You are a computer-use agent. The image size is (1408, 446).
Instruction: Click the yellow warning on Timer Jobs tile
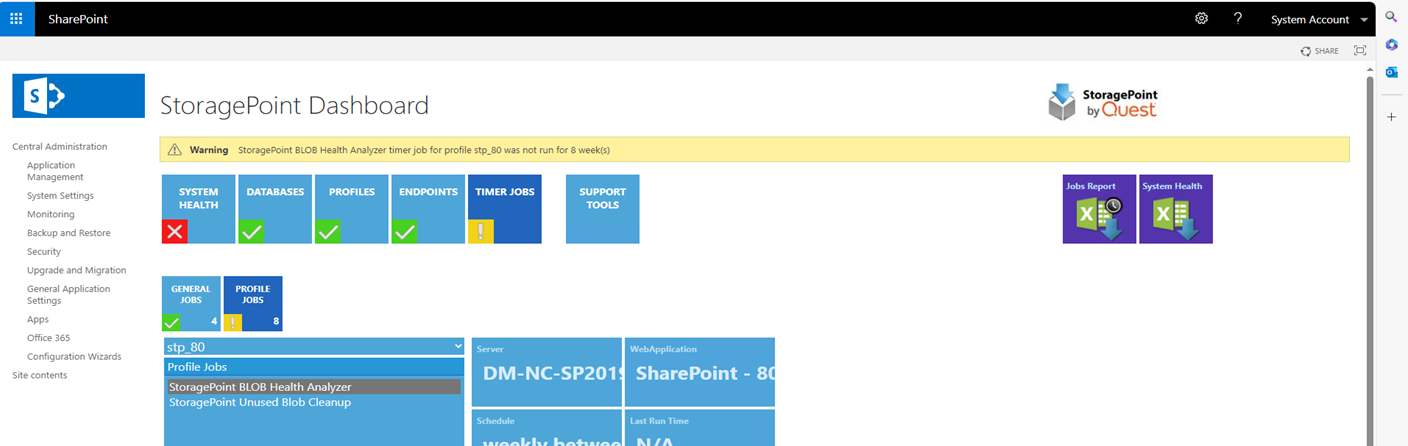point(481,232)
